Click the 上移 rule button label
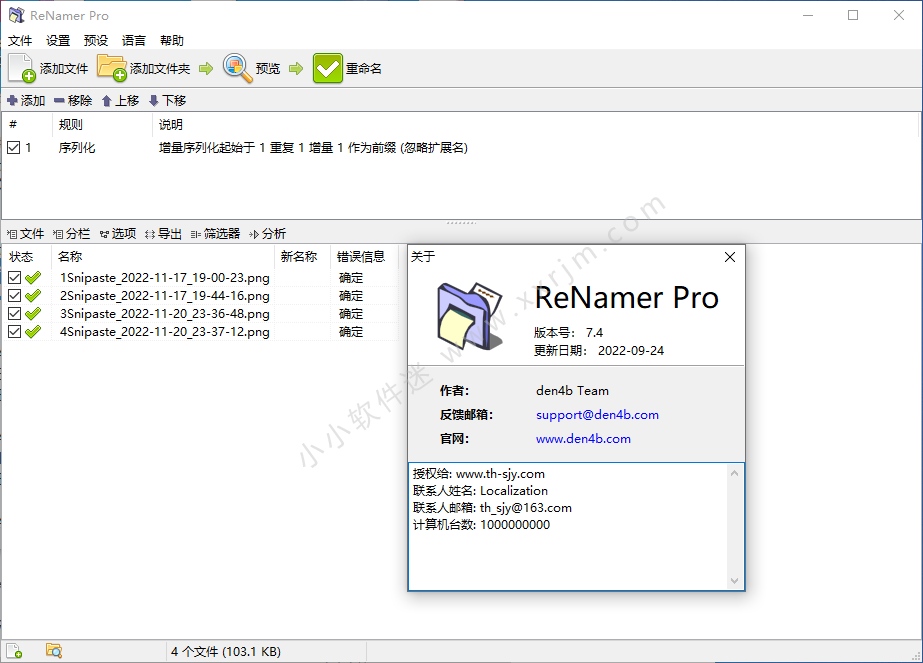Image resolution: width=923 pixels, height=663 pixels. tap(127, 101)
